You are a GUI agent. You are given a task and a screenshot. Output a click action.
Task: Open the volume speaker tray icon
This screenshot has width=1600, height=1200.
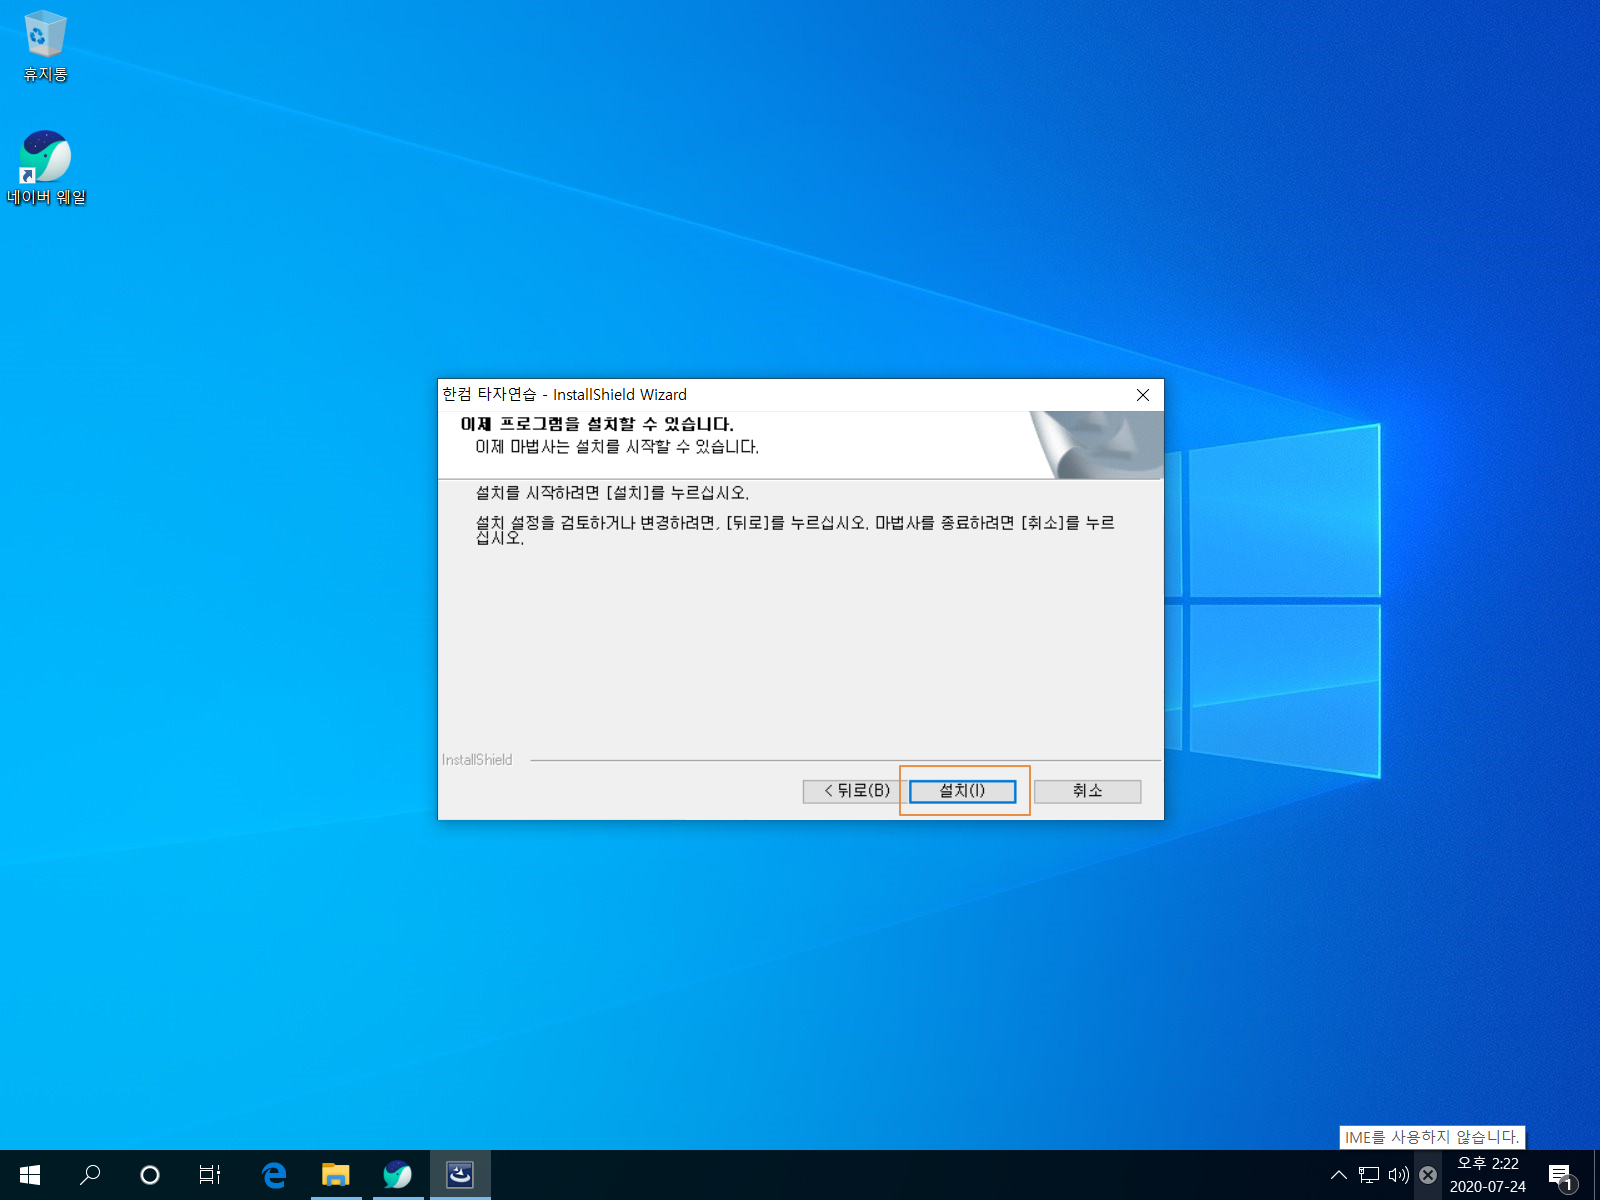(x=1398, y=1175)
